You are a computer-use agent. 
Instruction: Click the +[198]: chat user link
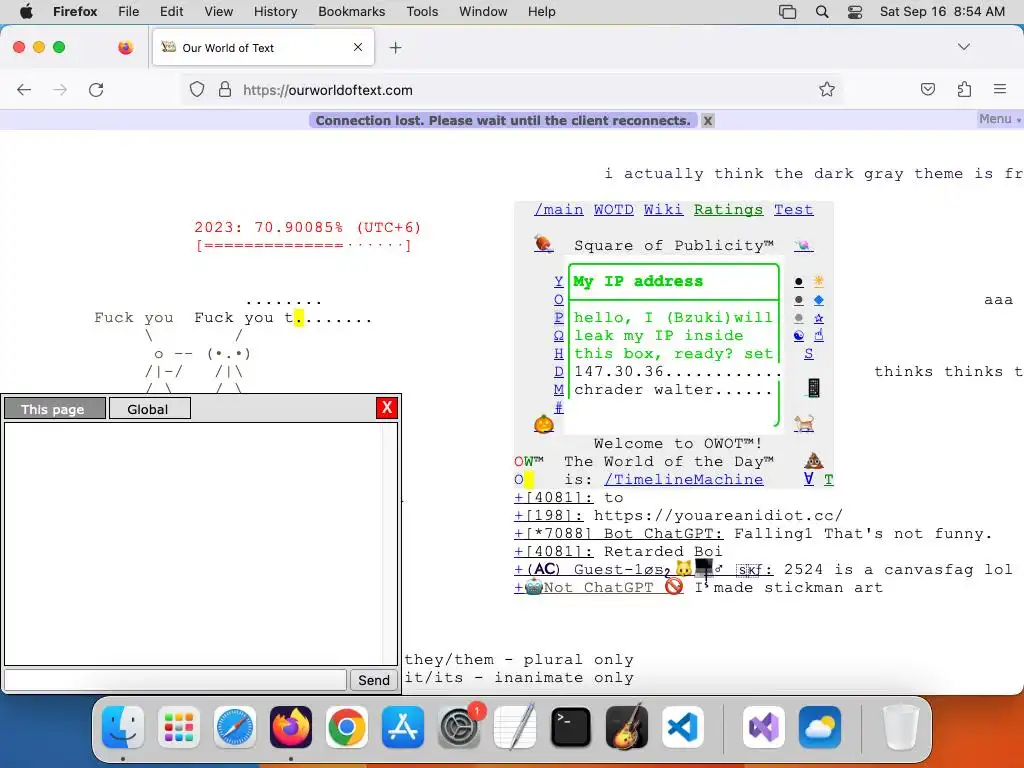(549, 515)
